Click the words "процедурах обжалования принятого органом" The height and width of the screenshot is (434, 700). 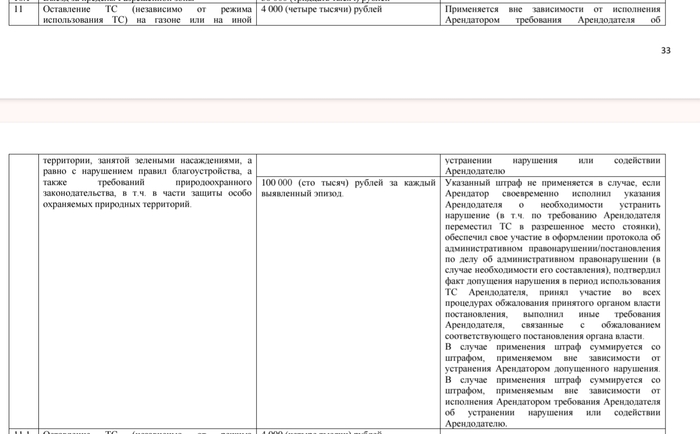pos(536,303)
